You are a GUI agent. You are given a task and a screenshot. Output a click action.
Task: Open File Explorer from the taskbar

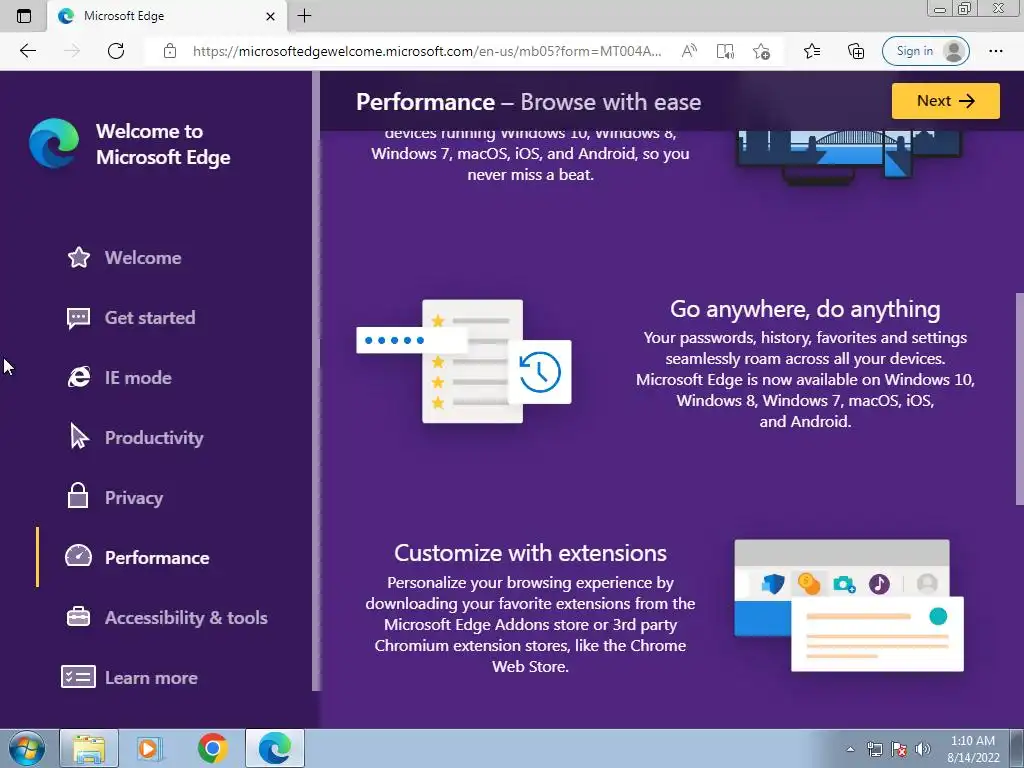coord(89,748)
